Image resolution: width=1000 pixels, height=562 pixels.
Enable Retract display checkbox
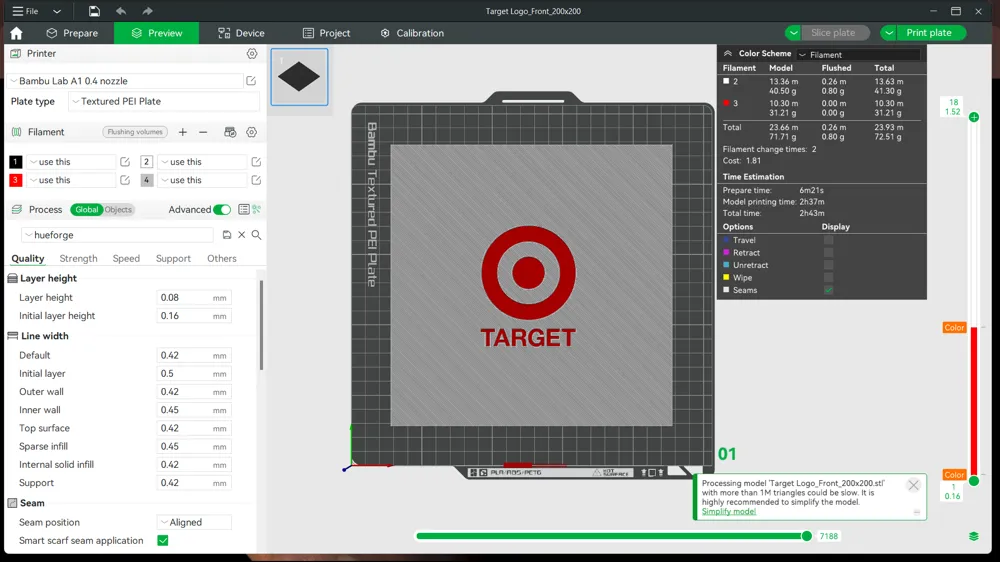[x=828, y=253]
